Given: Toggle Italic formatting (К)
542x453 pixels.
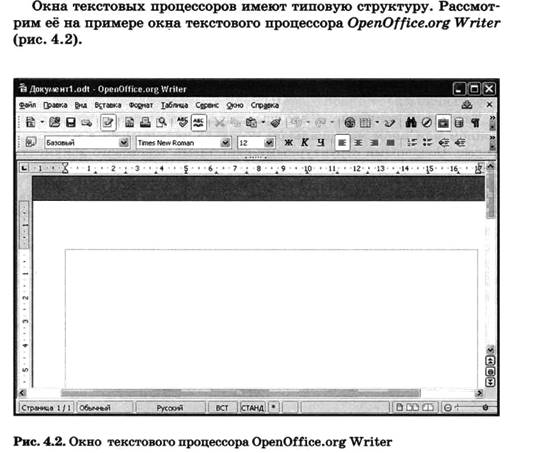Looking at the screenshot, I should [305, 142].
